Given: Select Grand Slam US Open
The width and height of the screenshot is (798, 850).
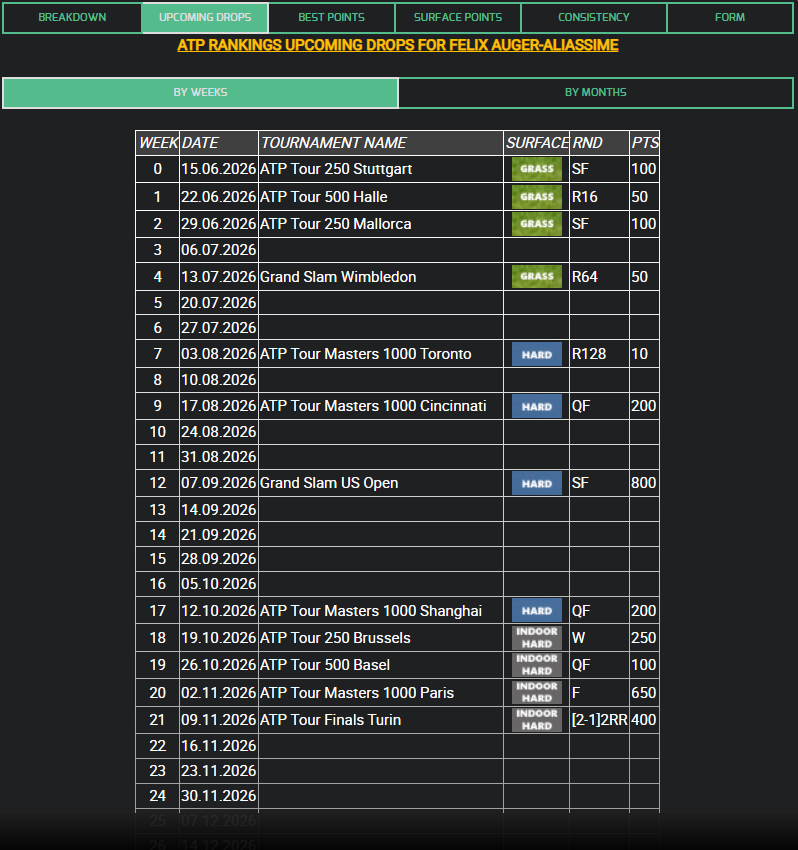Looking at the screenshot, I should pyautogui.click(x=329, y=483).
